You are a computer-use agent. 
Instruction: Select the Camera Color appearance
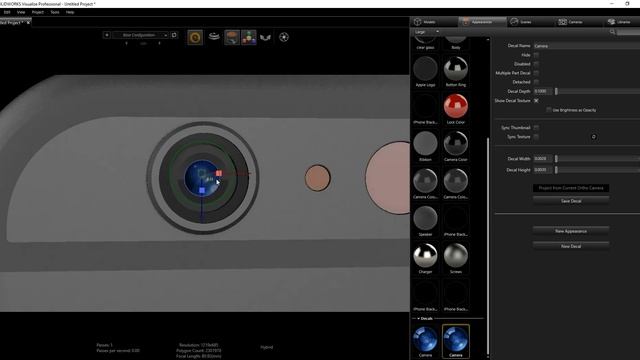456,146
